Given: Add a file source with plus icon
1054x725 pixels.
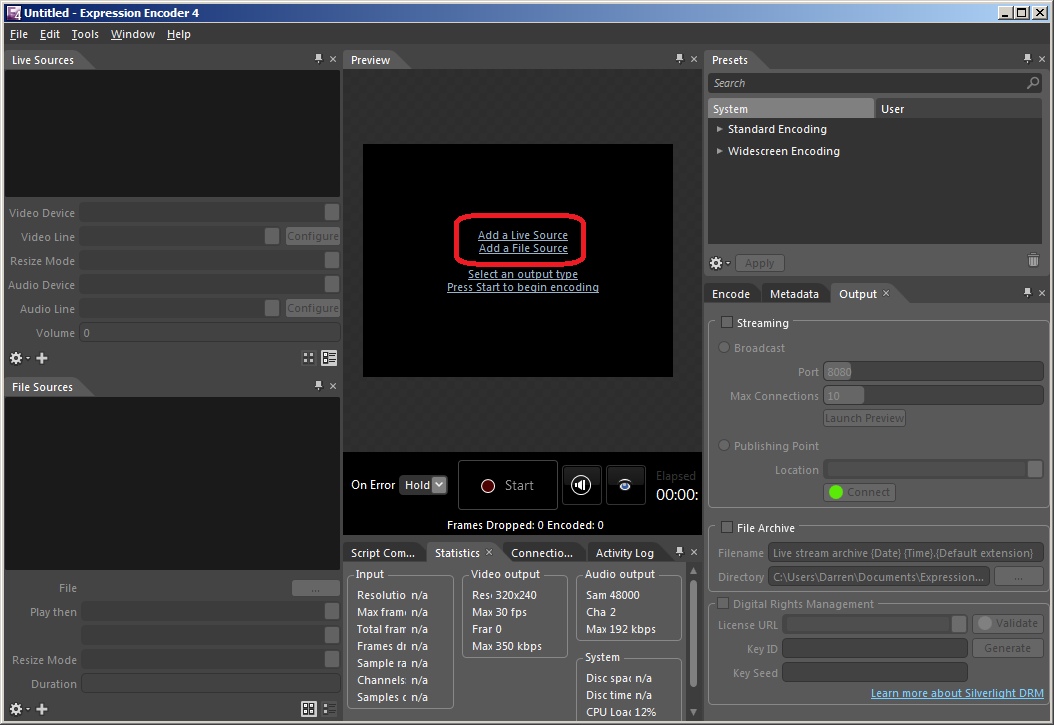Looking at the screenshot, I should [x=42, y=709].
